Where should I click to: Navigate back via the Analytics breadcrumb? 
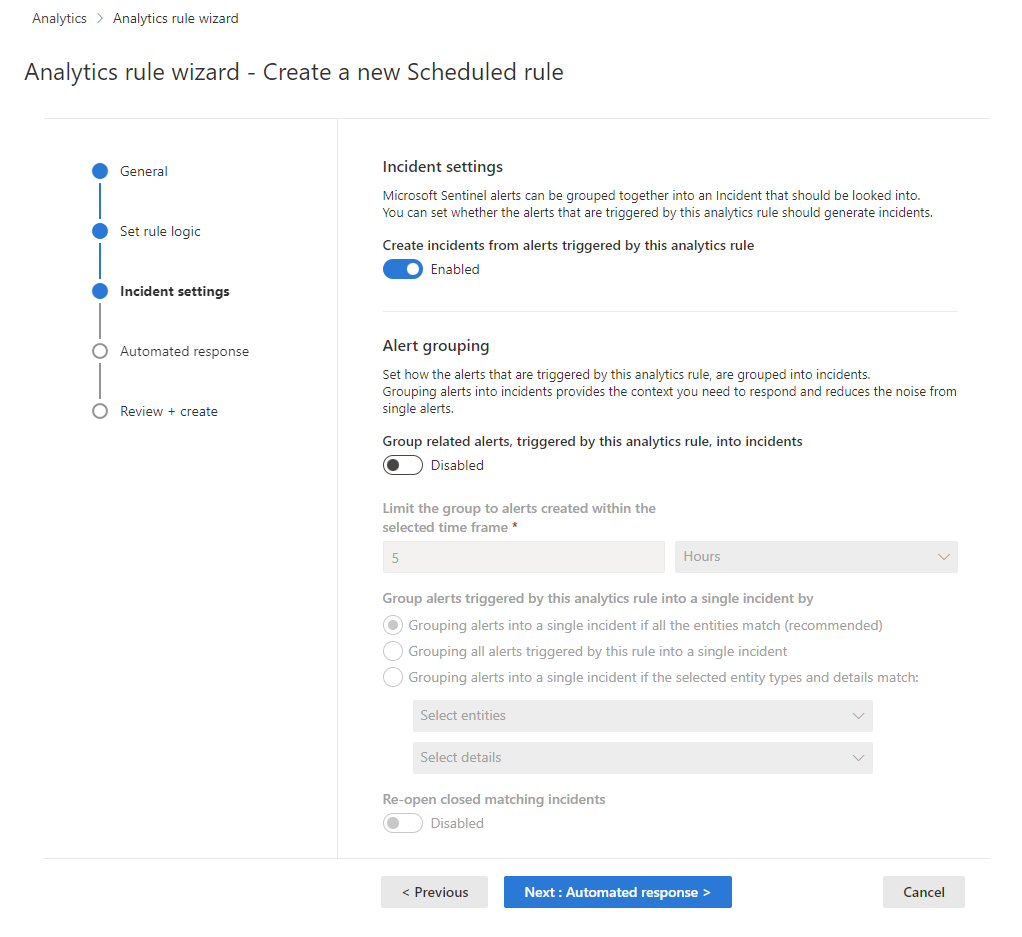(x=59, y=18)
